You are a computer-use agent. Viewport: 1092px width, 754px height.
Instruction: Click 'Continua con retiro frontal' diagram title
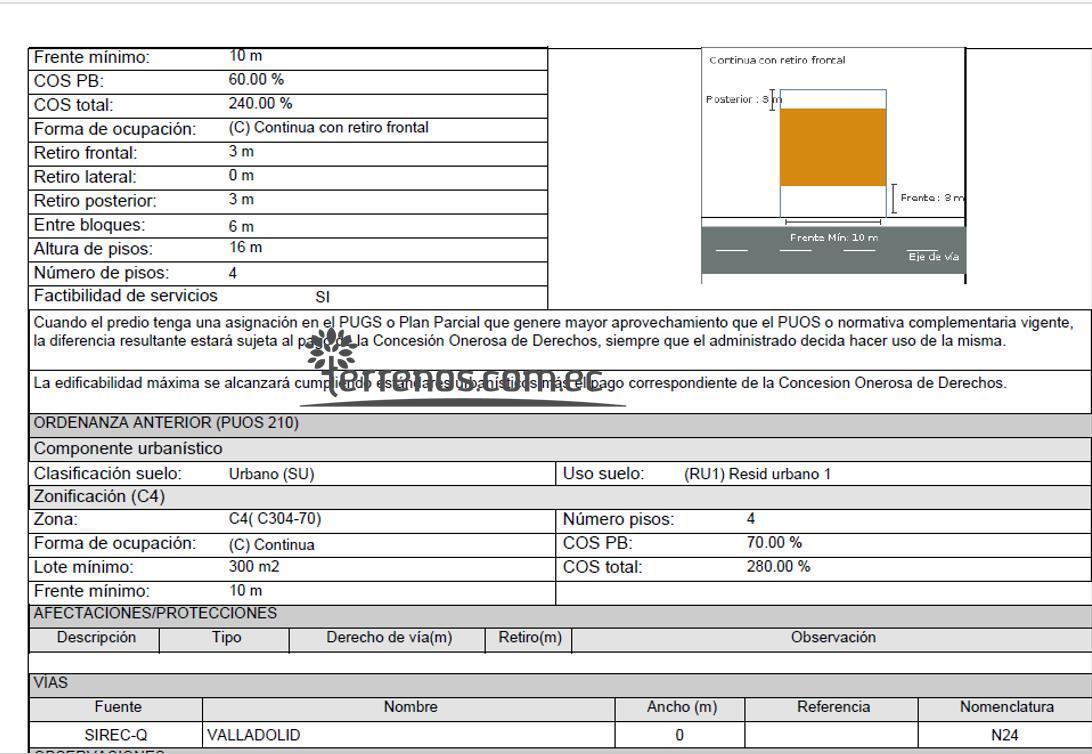777,60
